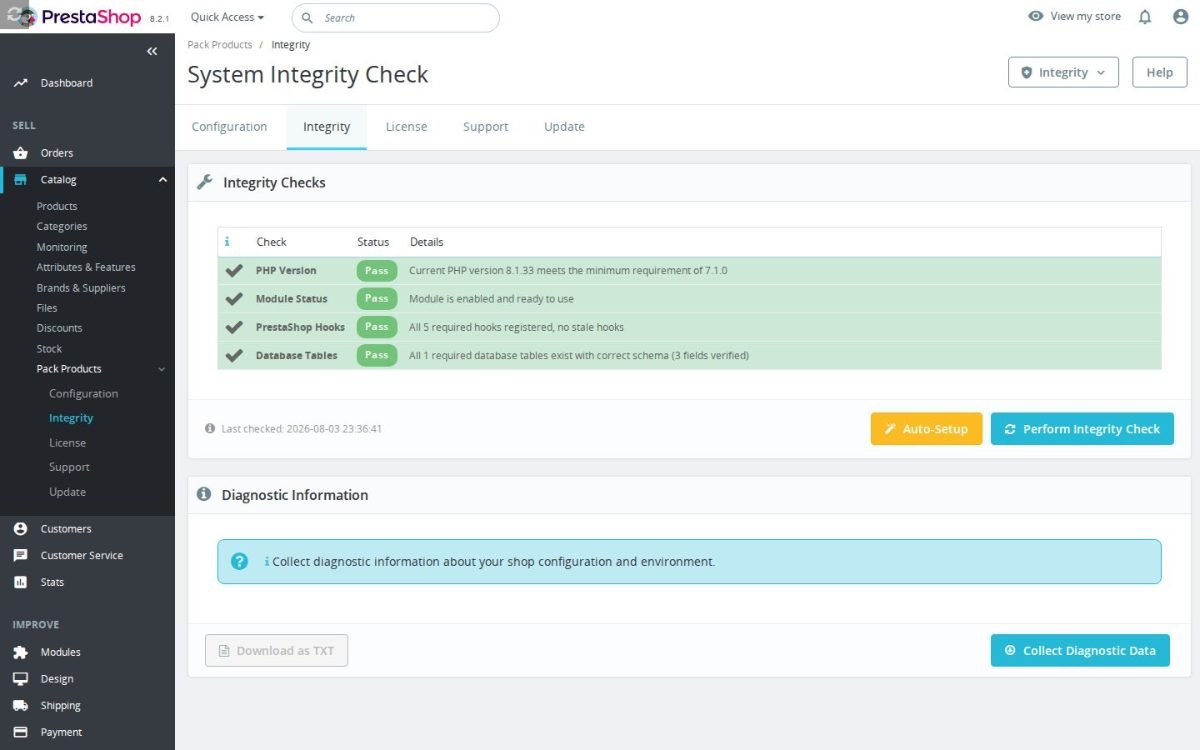Select the Integrity tab
Viewport: 1200px width, 750px height.
pyautogui.click(x=327, y=127)
